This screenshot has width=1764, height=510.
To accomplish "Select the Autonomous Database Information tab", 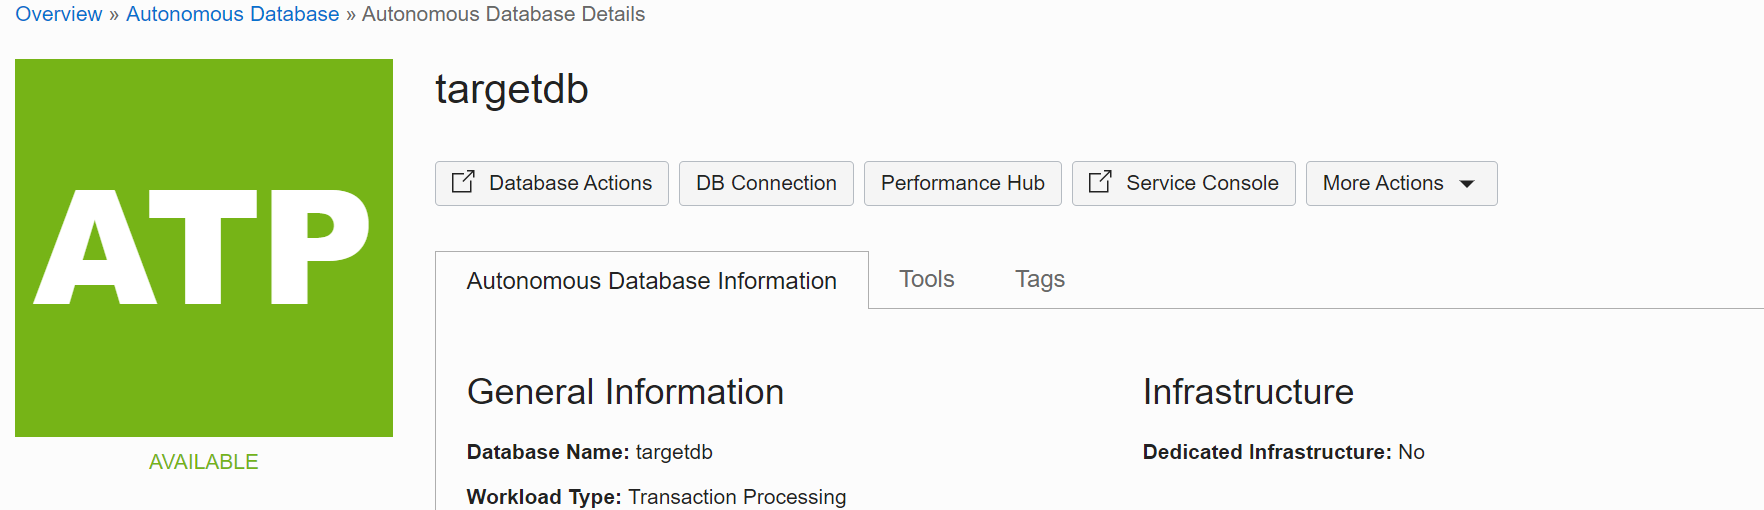I will (x=651, y=281).
